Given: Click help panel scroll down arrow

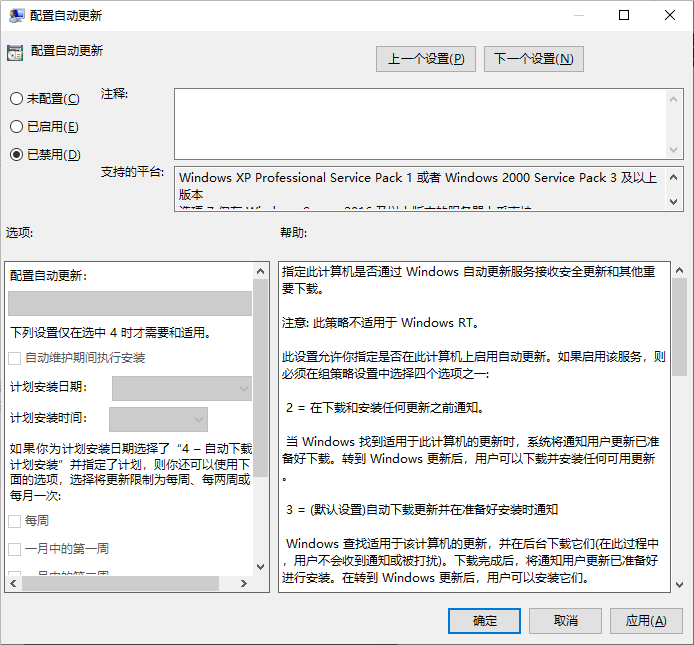Looking at the screenshot, I should pos(679,585).
